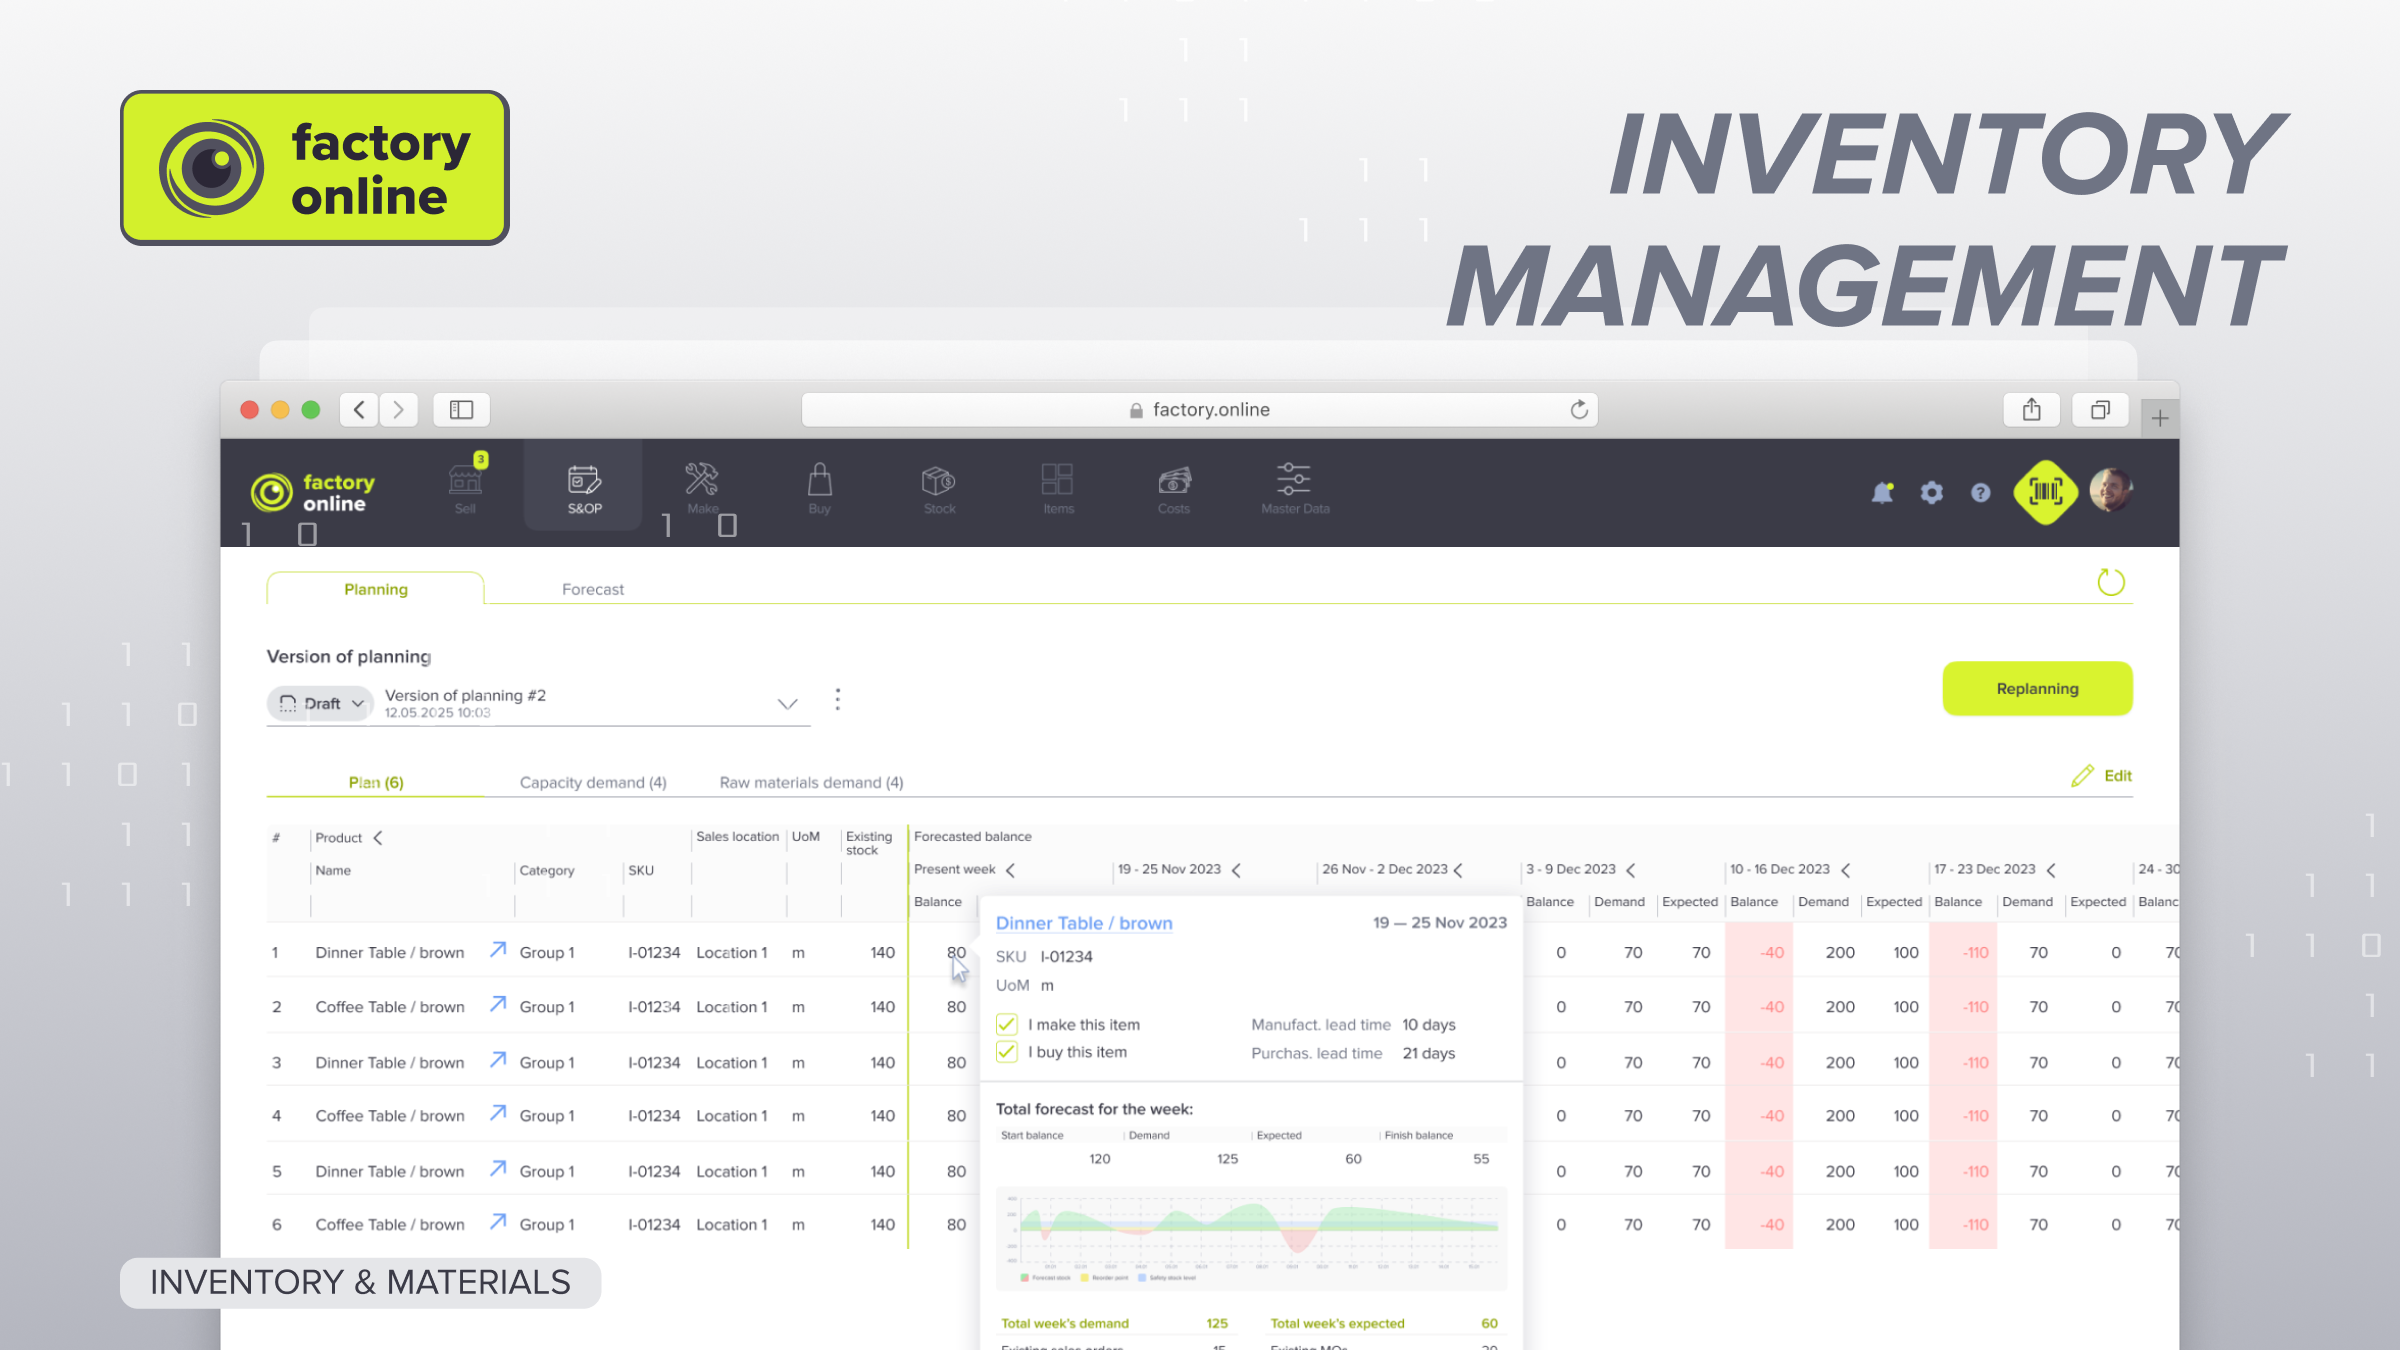The width and height of the screenshot is (2400, 1350).
Task: Collapse the 10 - 16 Dec 2023 column
Action: coord(1846,870)
